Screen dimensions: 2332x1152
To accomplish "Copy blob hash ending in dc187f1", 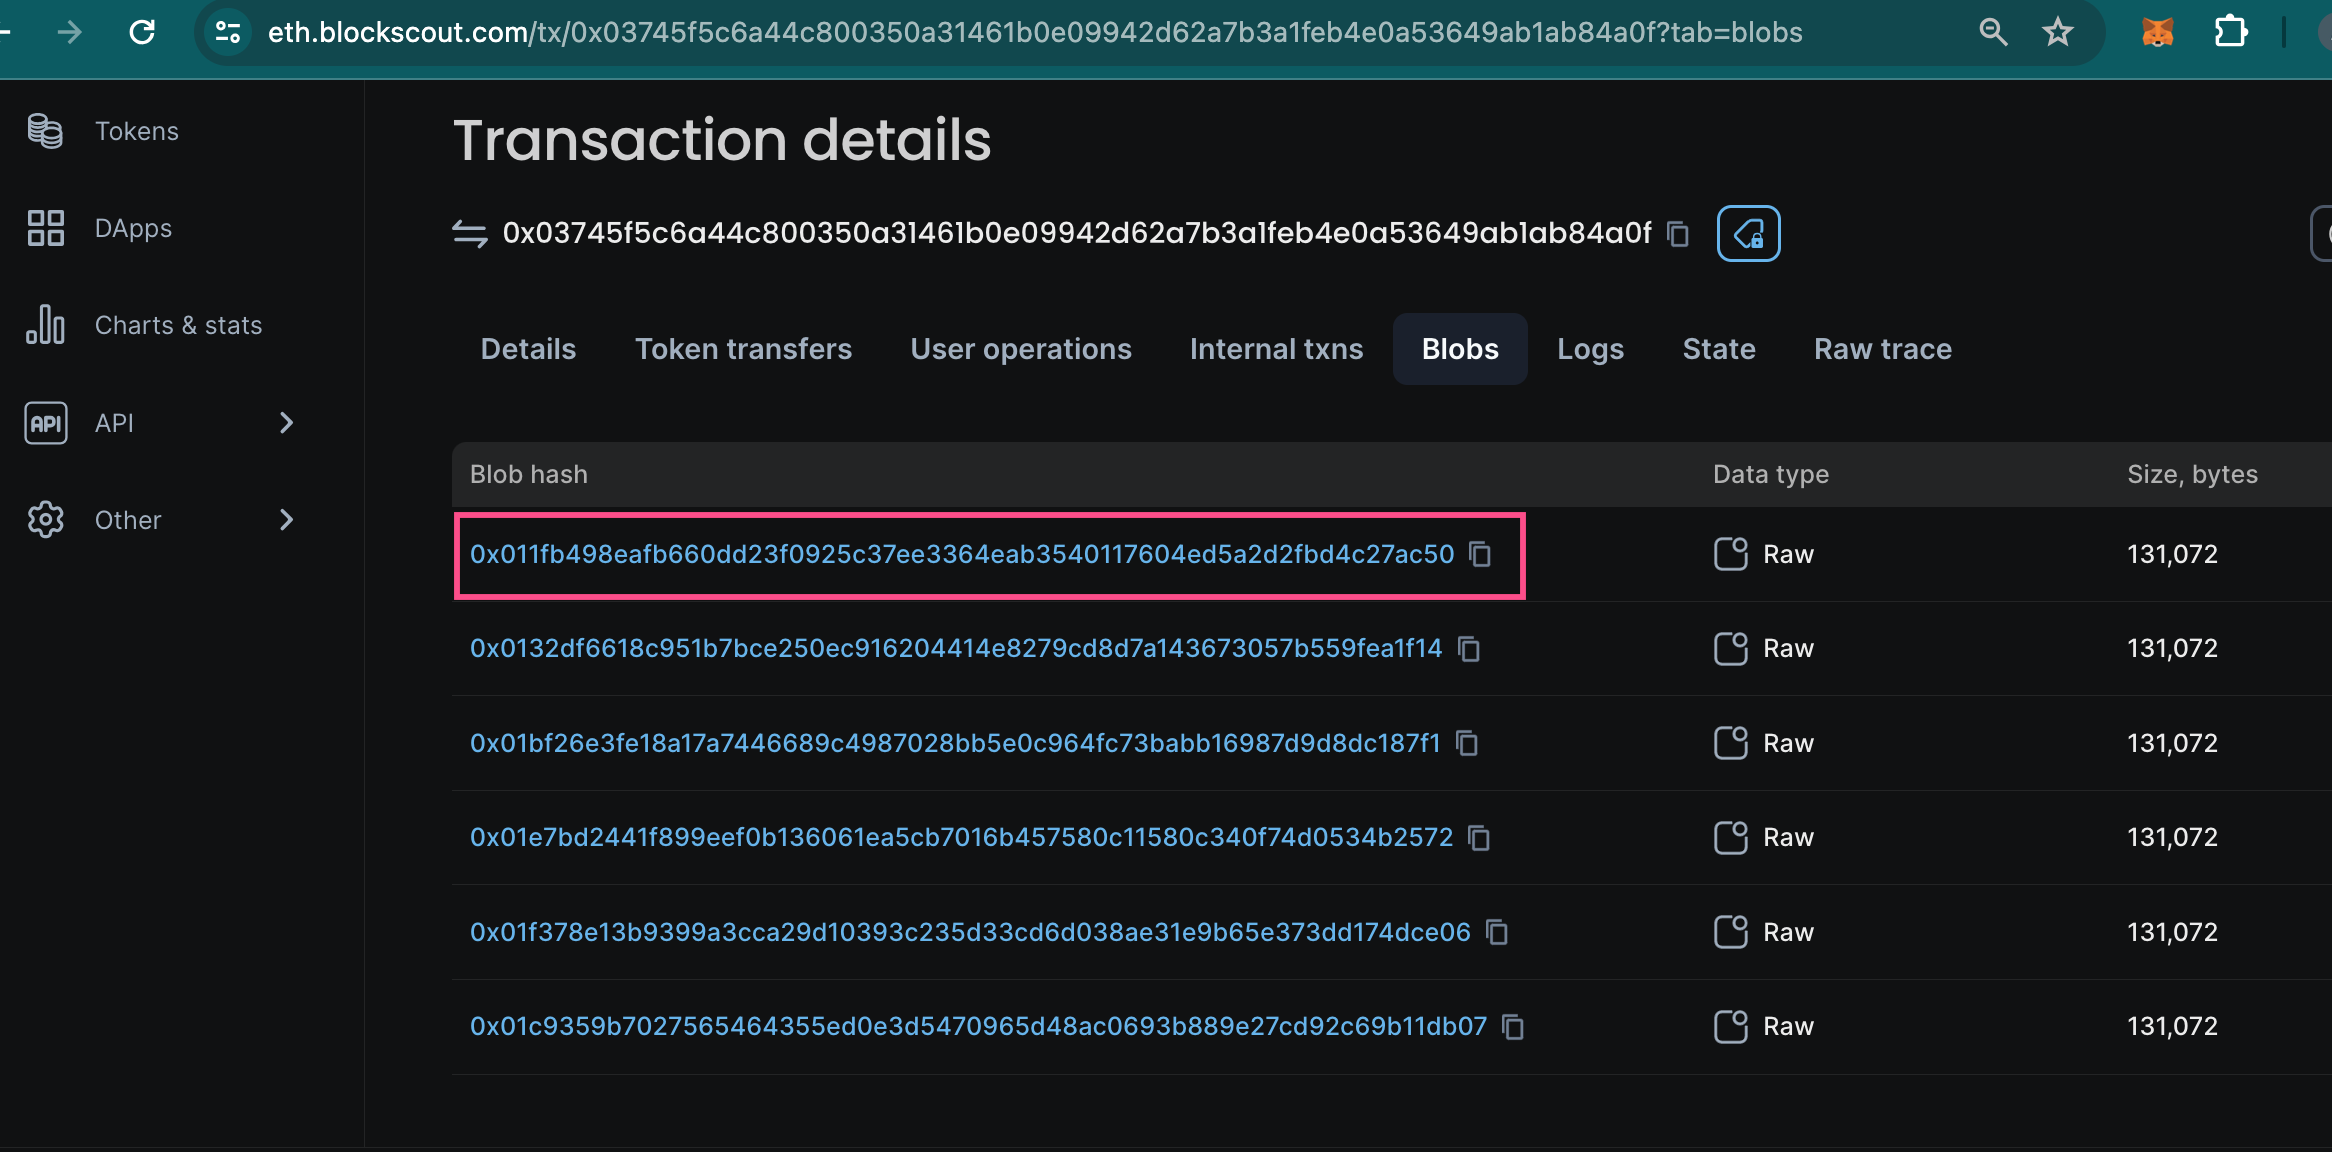I will point(1467,743).
